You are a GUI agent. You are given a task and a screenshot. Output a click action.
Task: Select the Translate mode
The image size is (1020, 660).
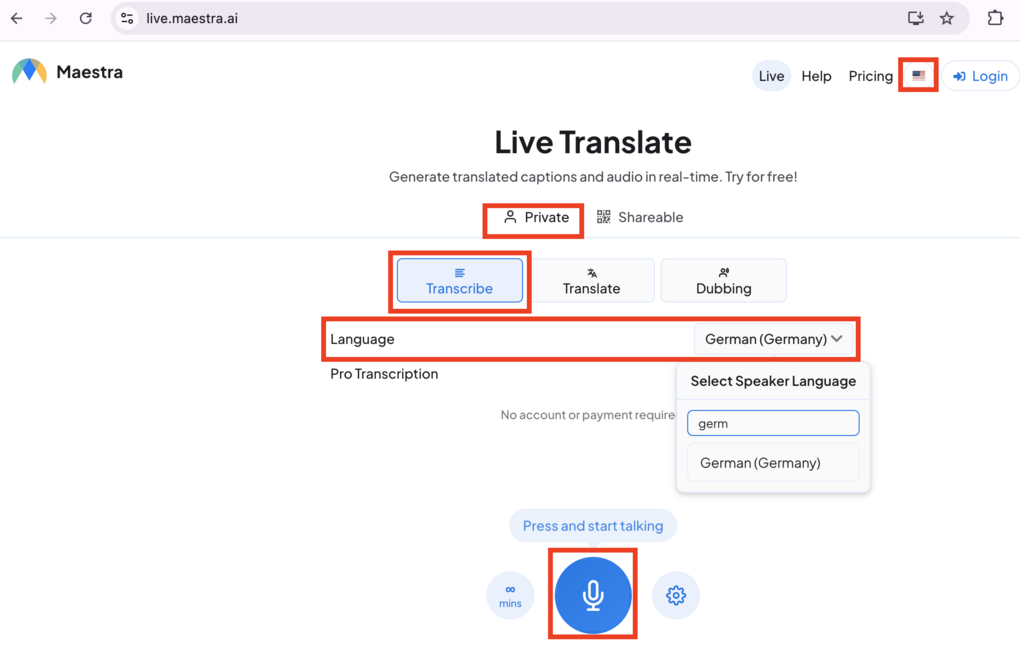tap(591, 280)
